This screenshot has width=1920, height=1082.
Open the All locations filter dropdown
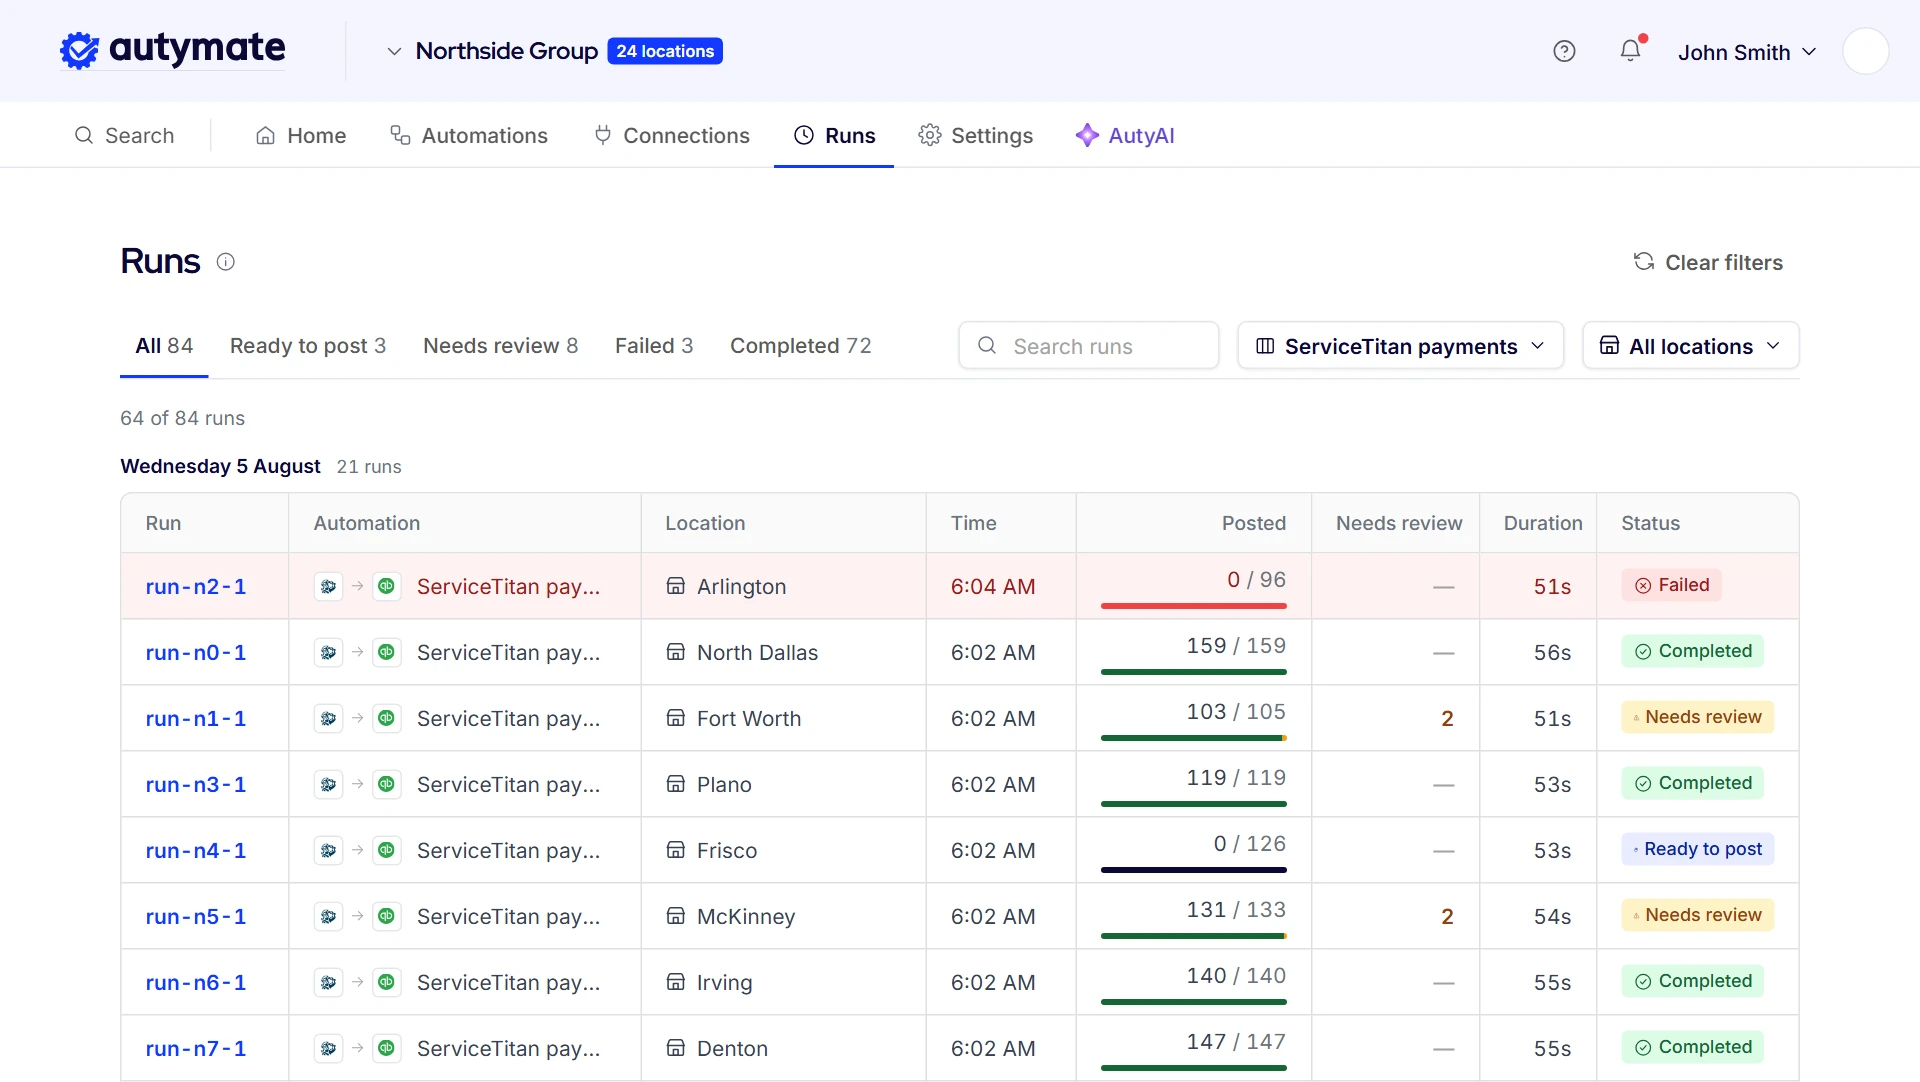pyautogui.click(x=1690, y=345)
